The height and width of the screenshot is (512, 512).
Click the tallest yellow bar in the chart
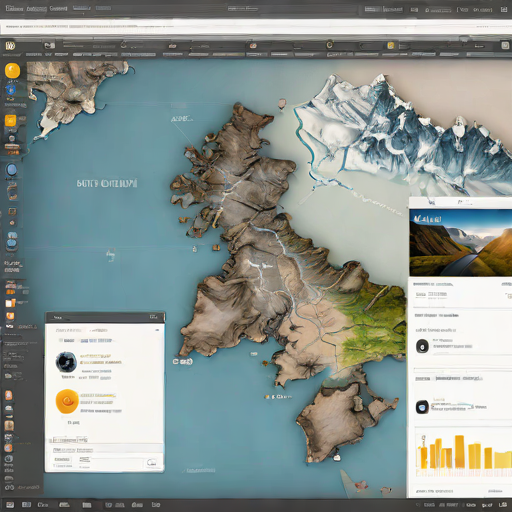[x=459, y=451]
